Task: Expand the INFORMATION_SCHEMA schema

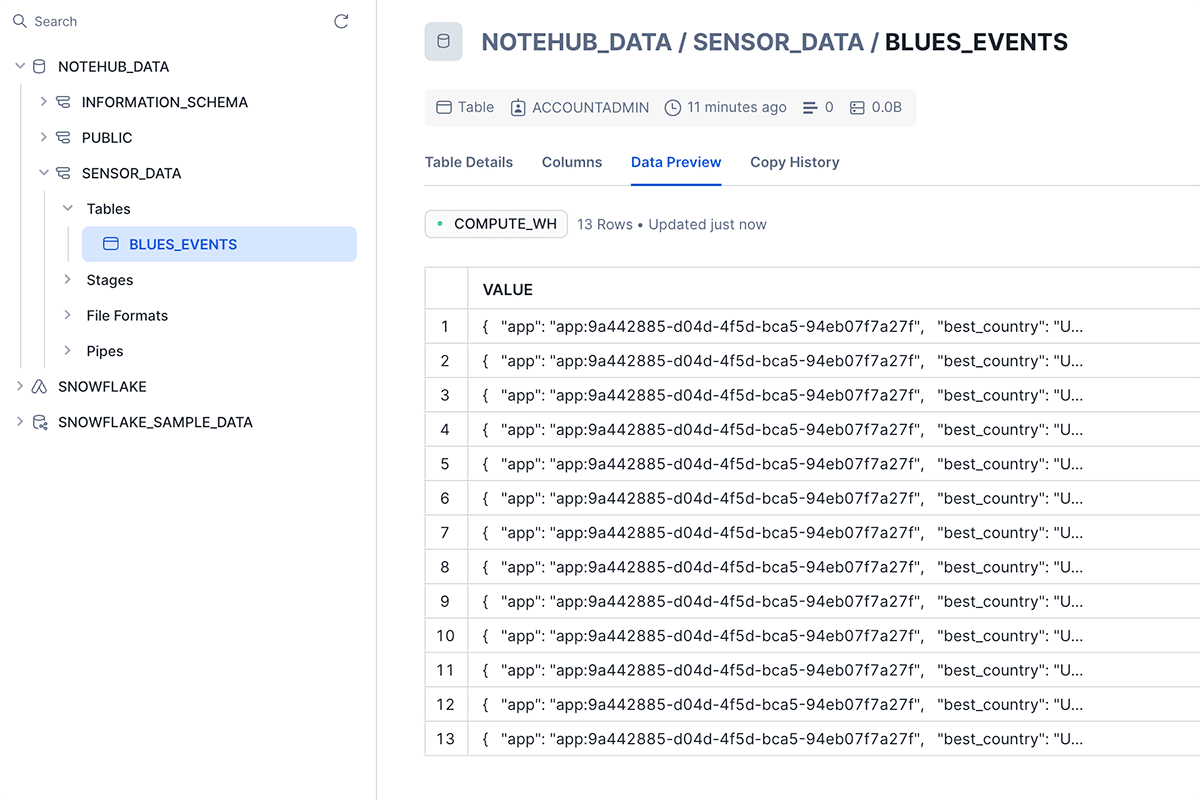Action: [43, 102]
